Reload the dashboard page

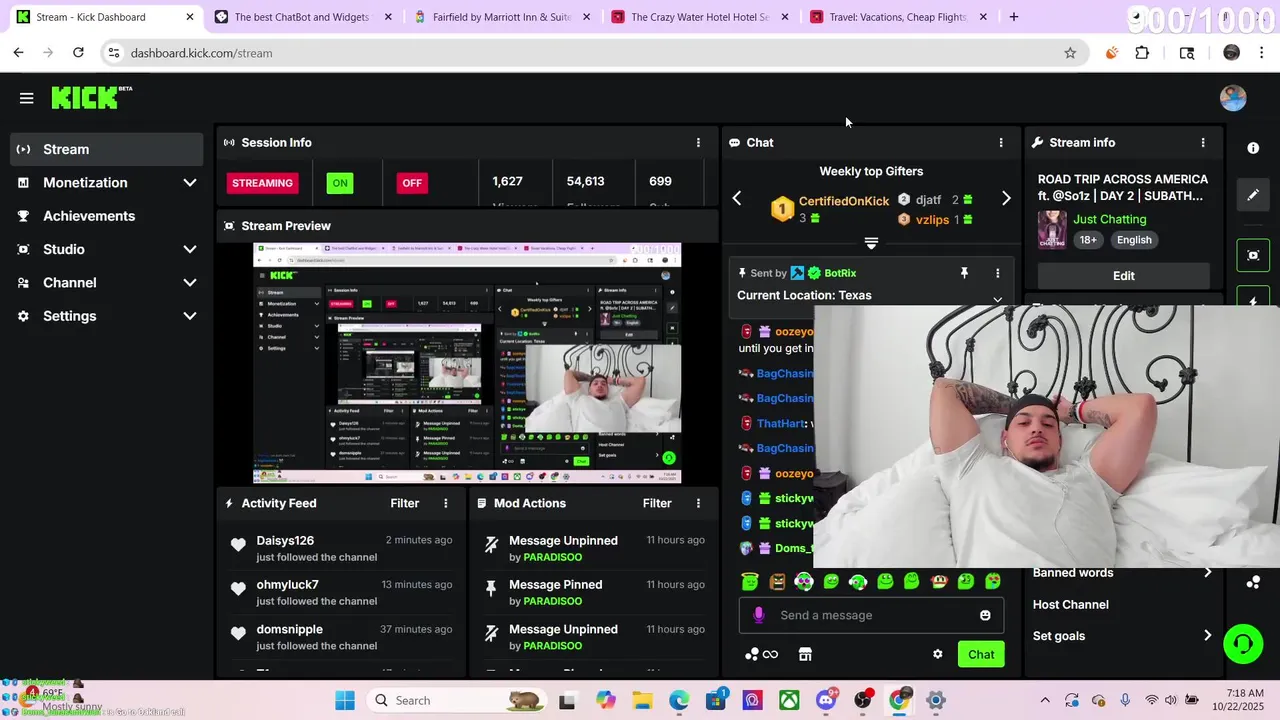78,52
